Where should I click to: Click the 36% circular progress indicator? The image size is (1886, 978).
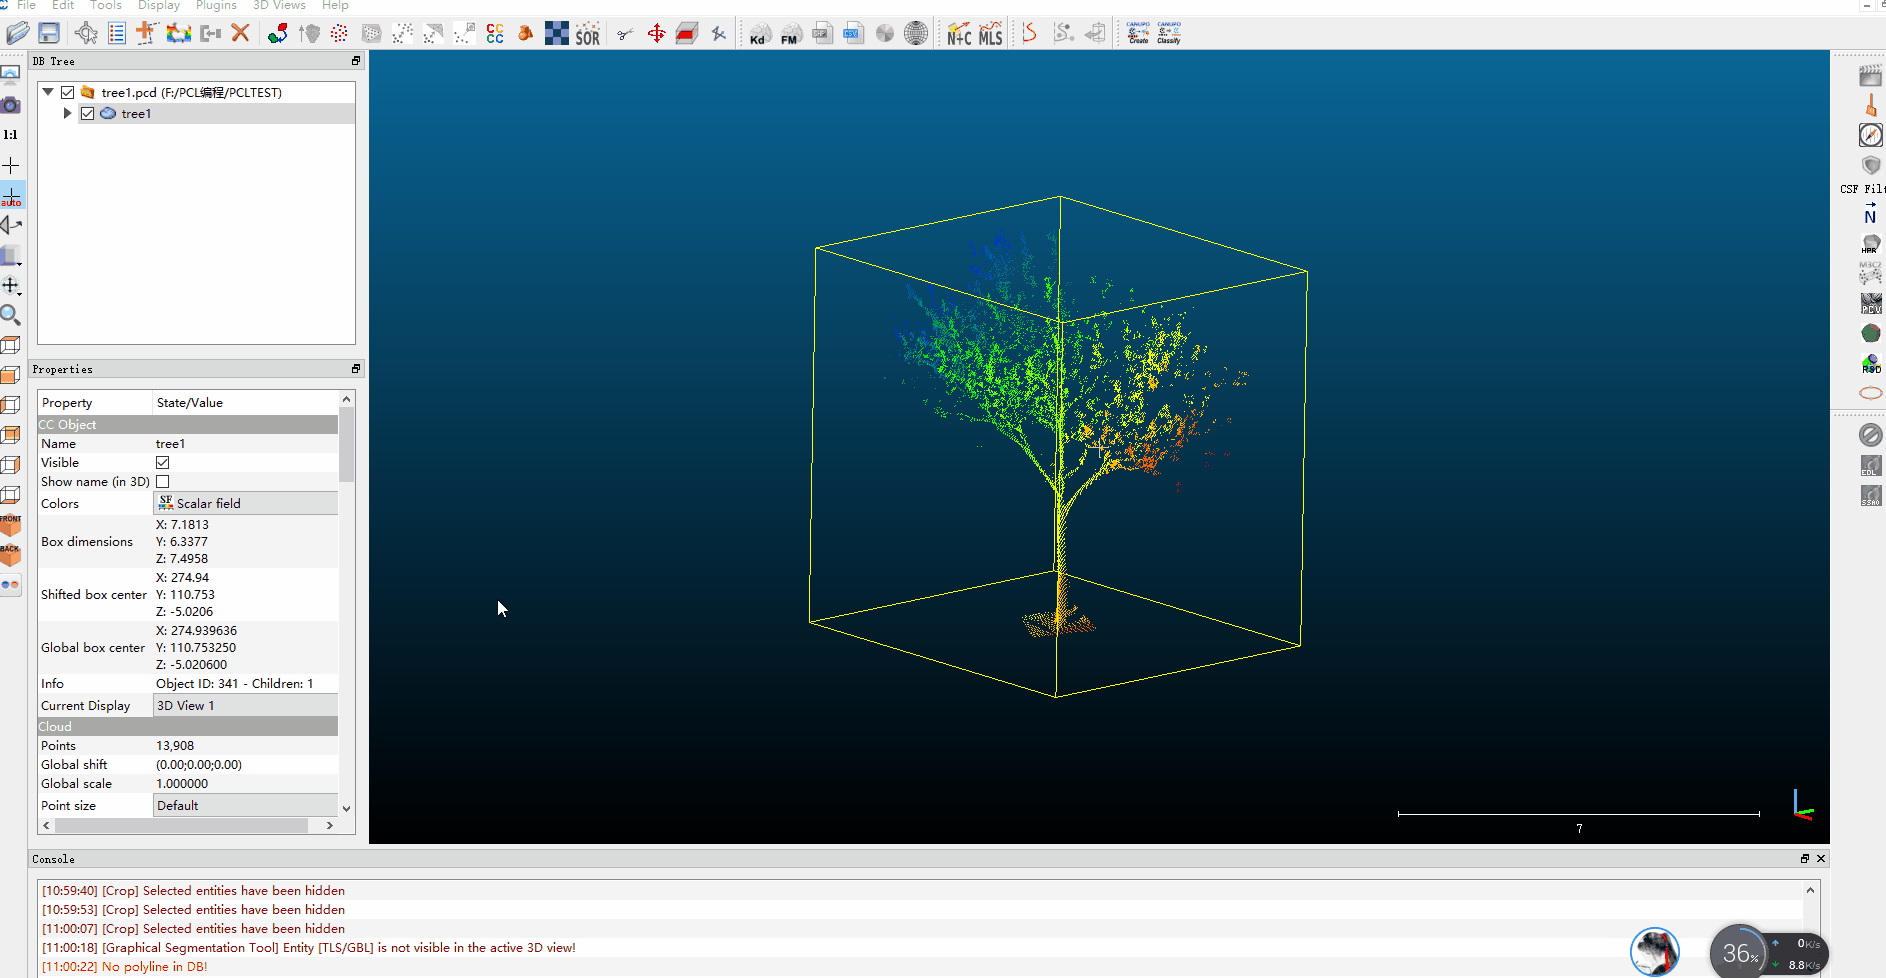pos(1740,952)
